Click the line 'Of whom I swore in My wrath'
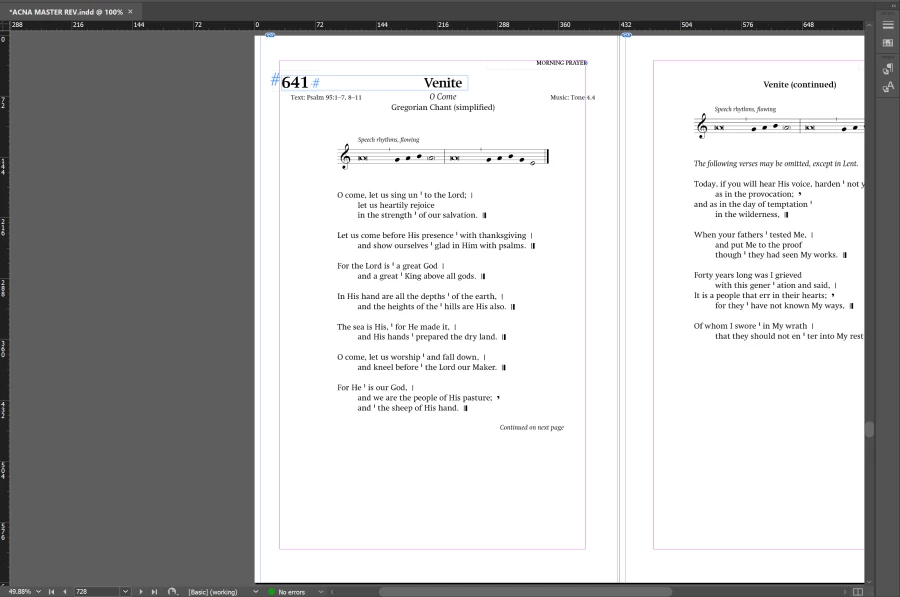 click(753, 326)
